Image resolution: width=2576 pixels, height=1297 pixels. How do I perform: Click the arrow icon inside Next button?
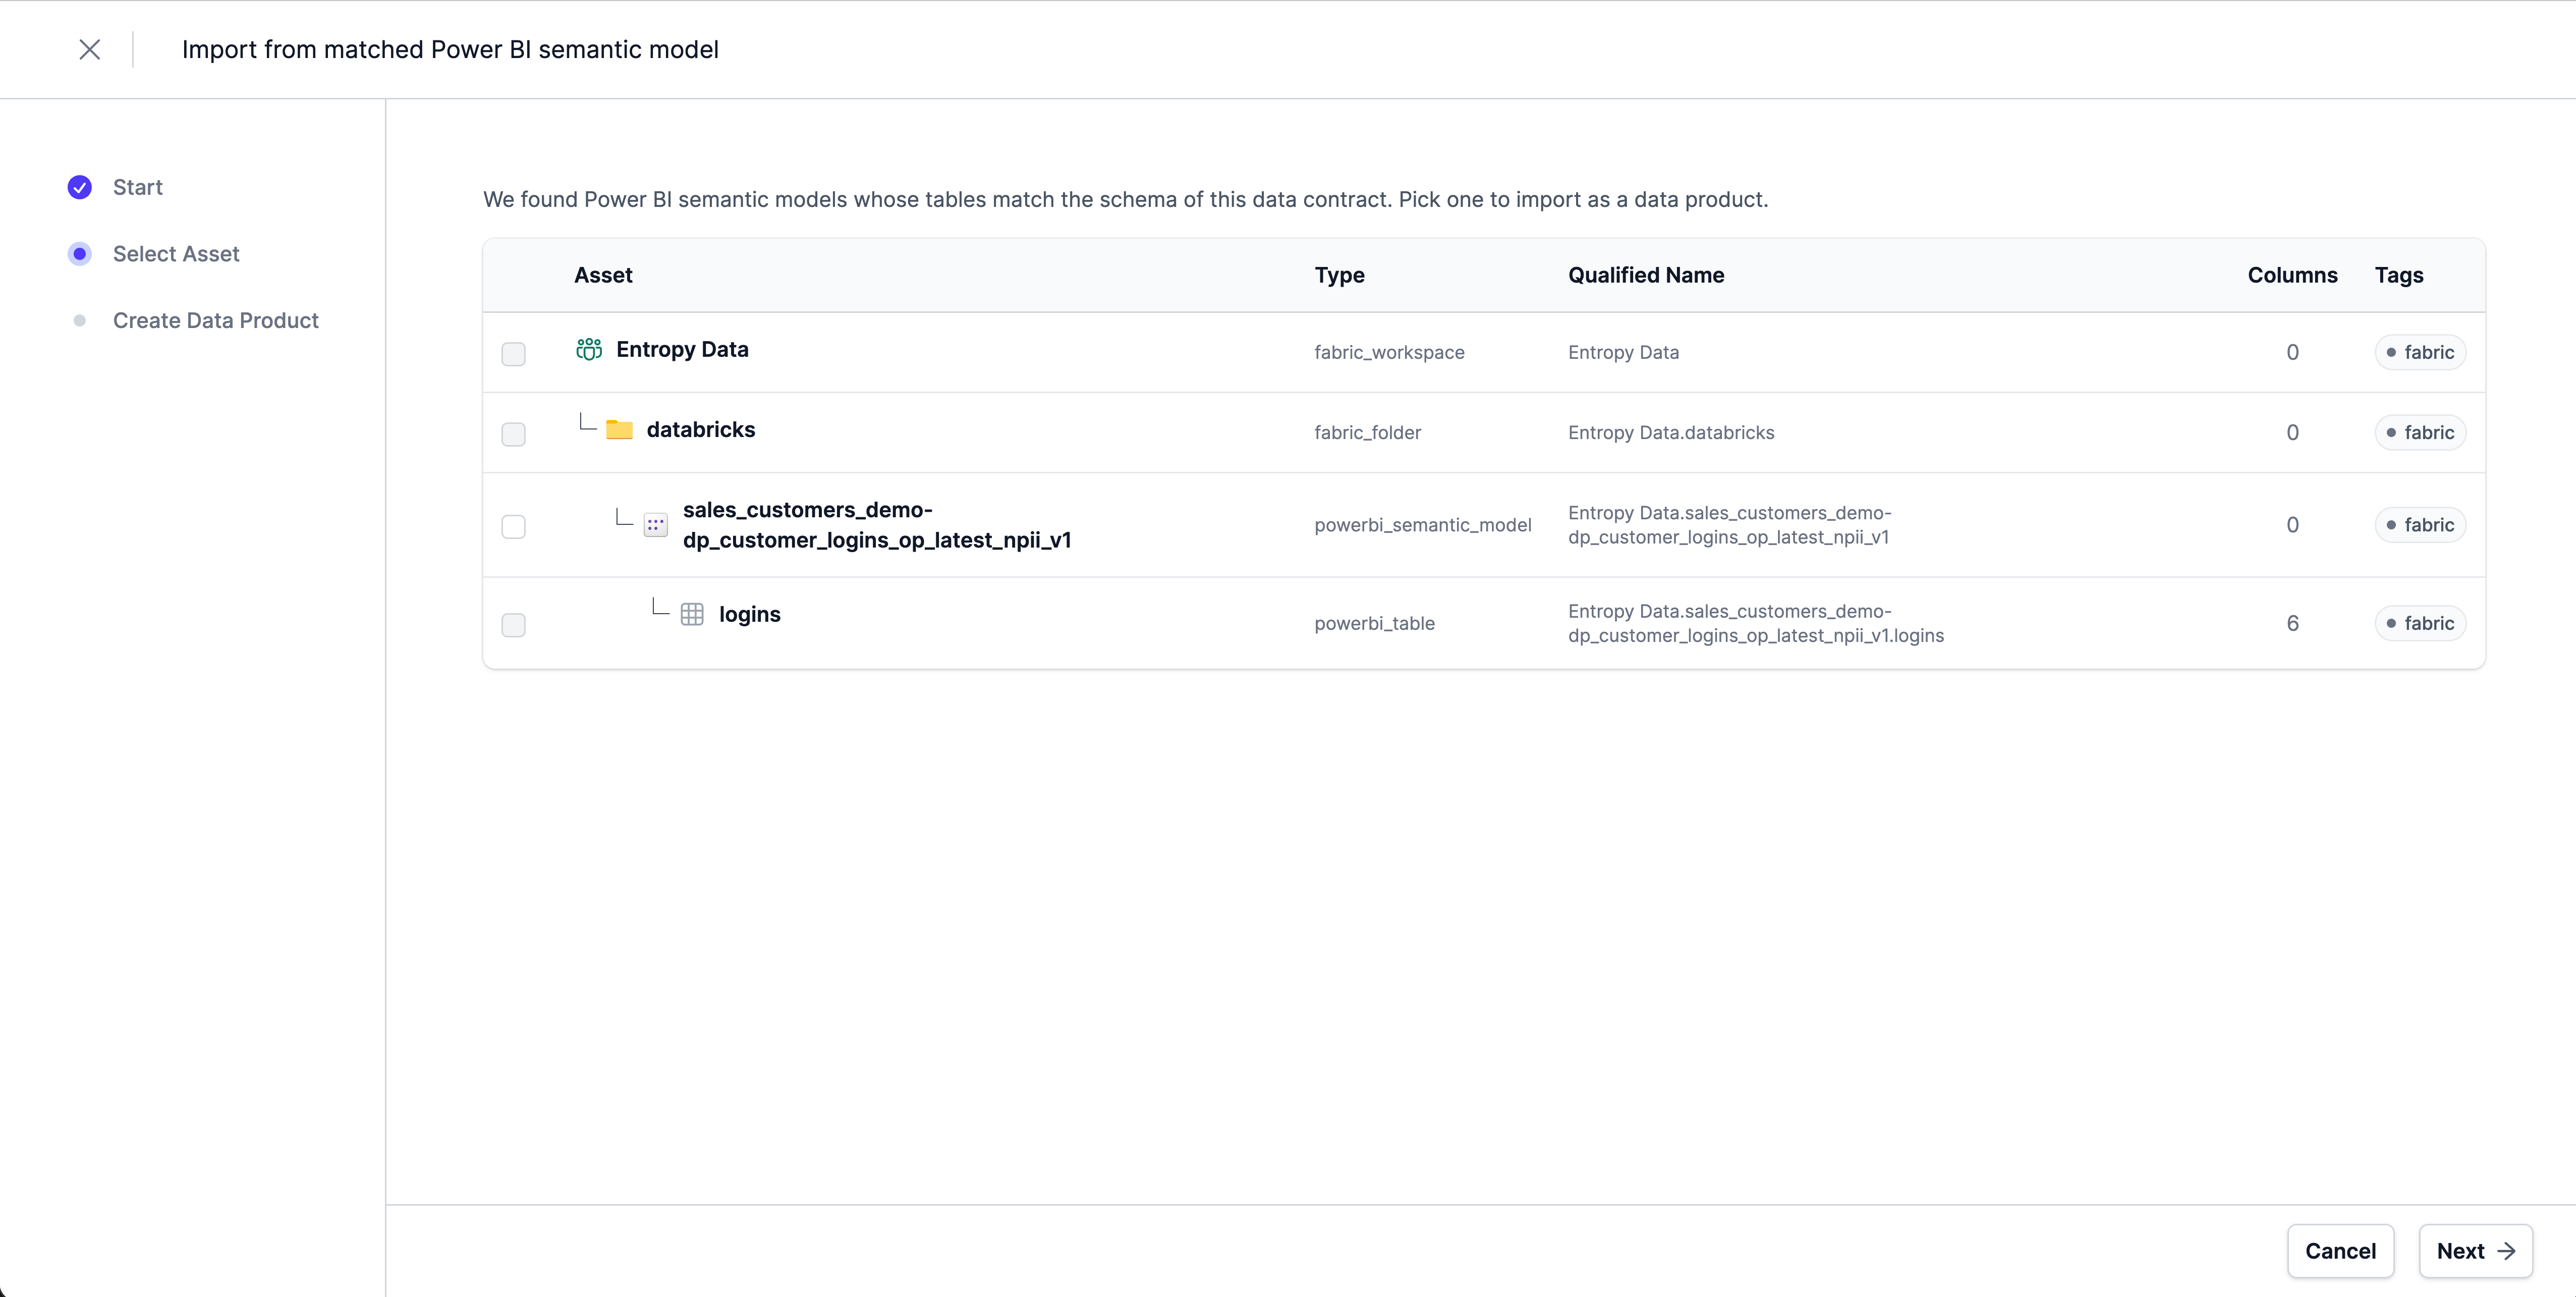pyautogui.click(x=2506, y=1251)
